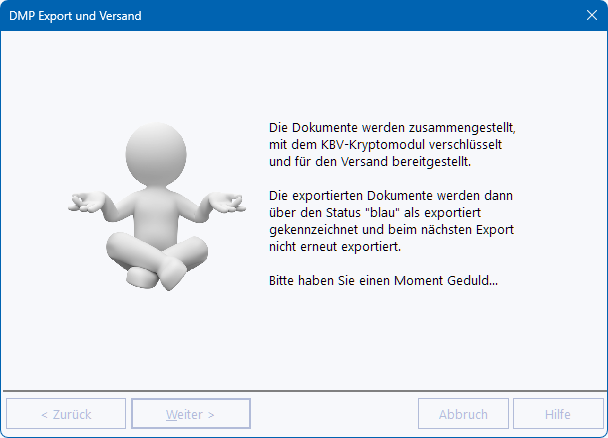Click 'Bitte haben Sie einen Moment Geduld...'
608x438 pixels.
383,280
